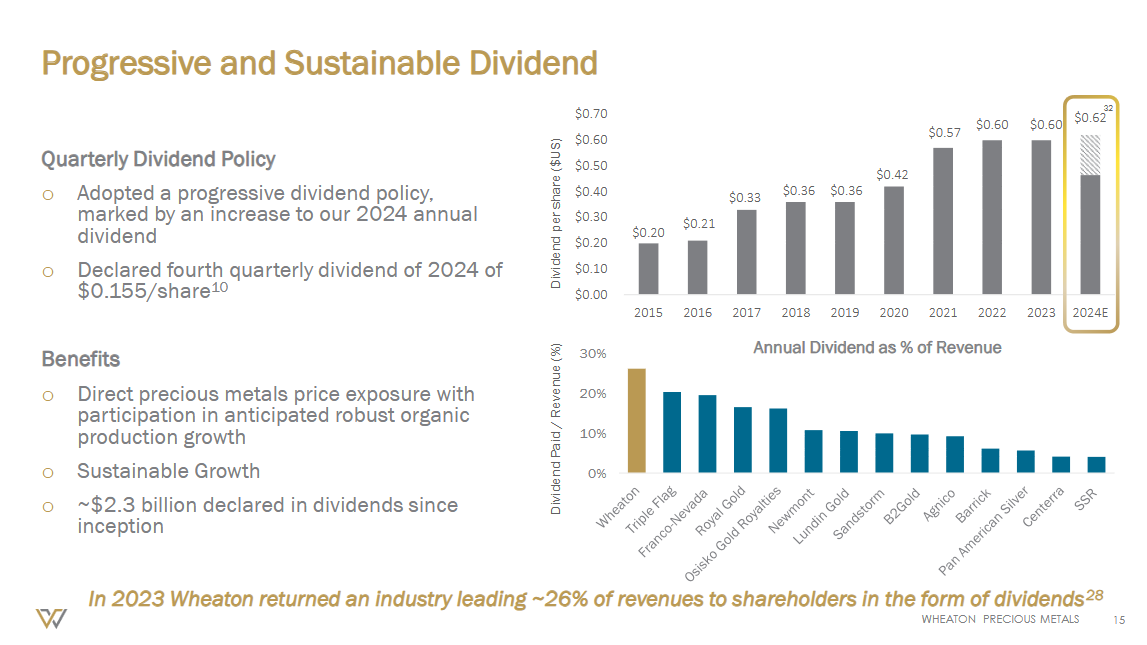Click the 2017 dividend bar labeled $0.33

[746, 252]
